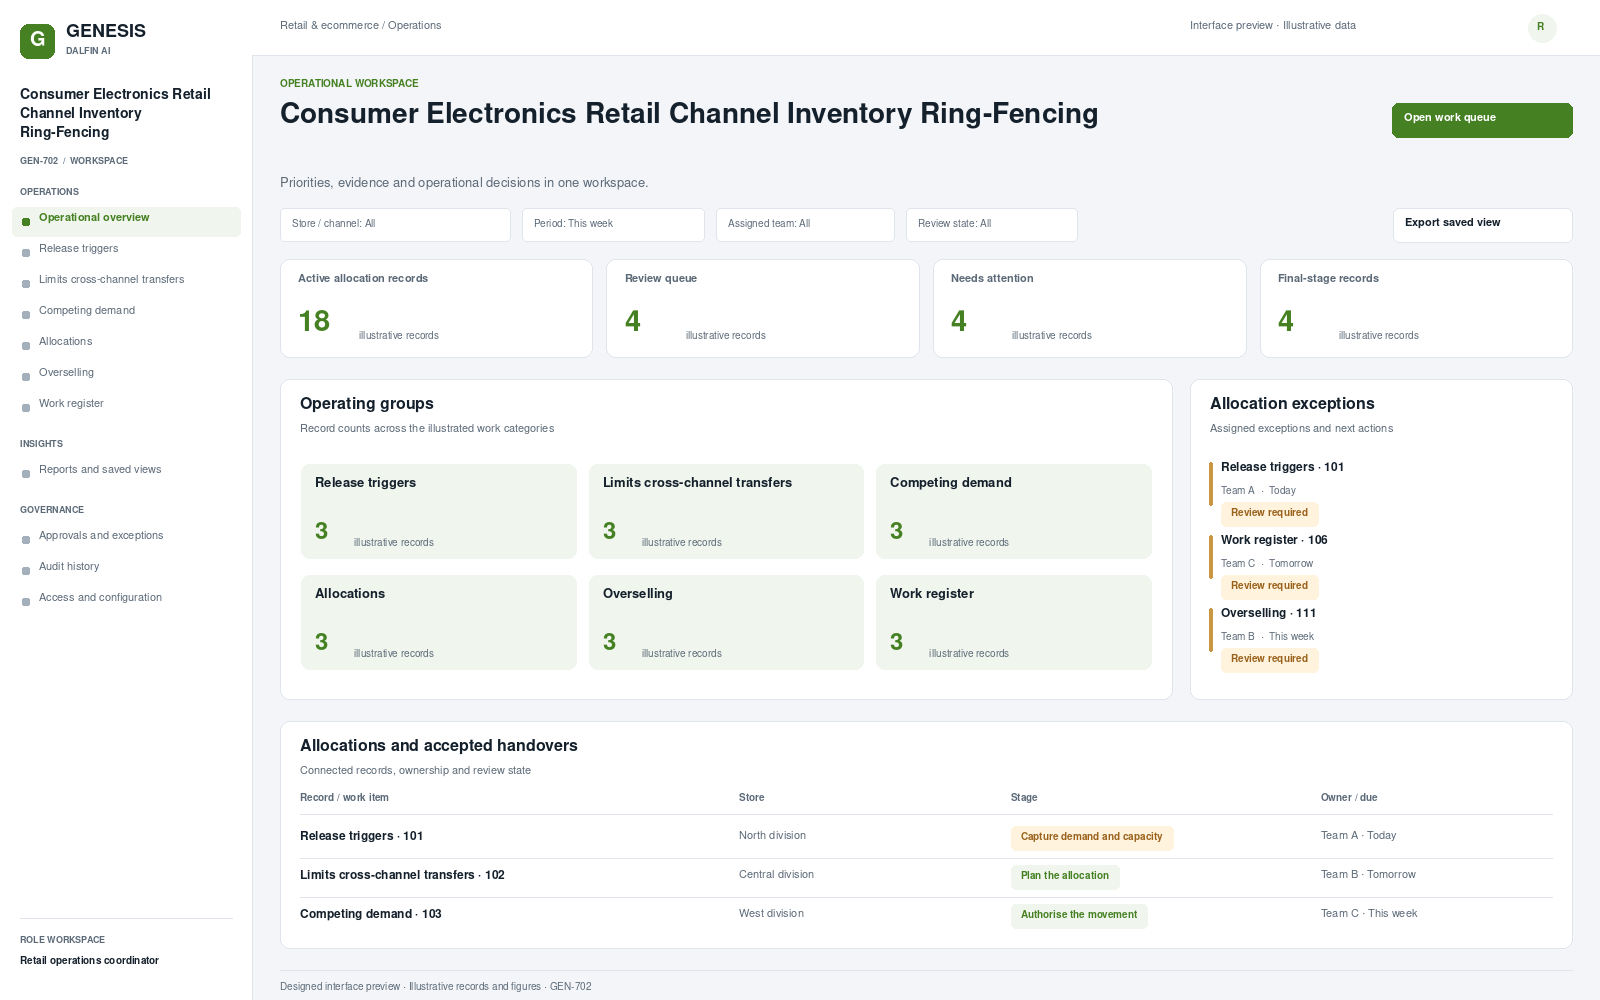This screenshot has width=1600, height=1000.
Task: Open the Work register operating group tile
Action: pyautogui.click(x=1014, y=622)
